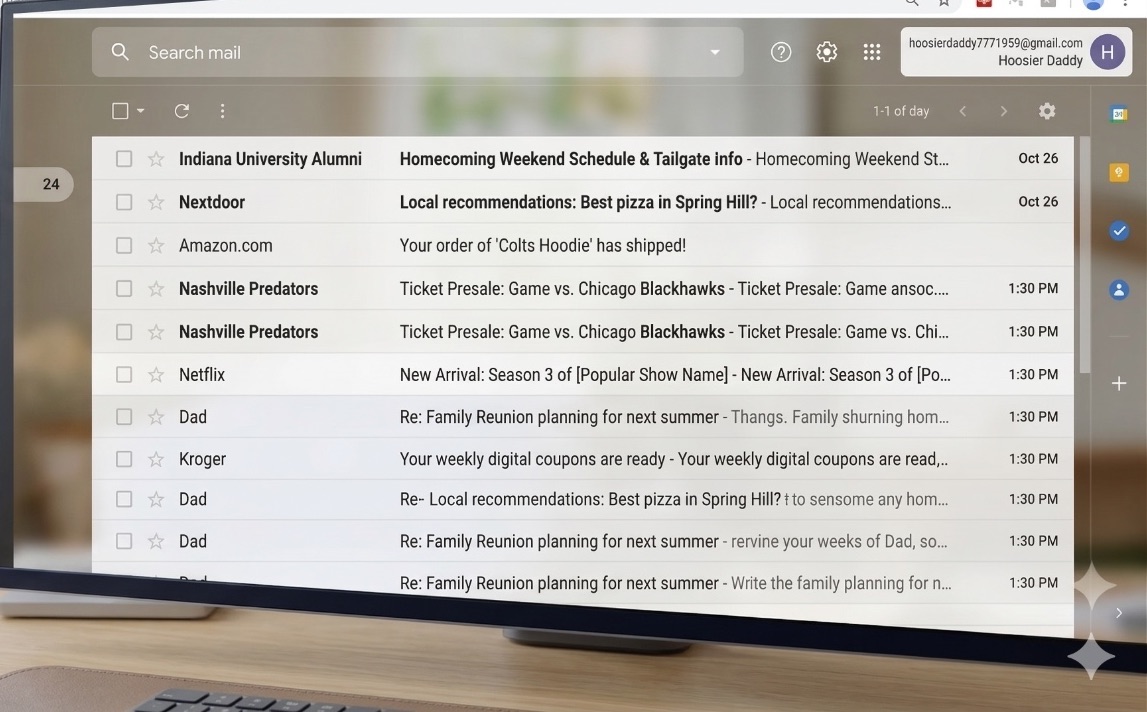The image size is (1147, 712).
Task: Open the Settings gear beside search bar
Action: (x=827, y=52)
